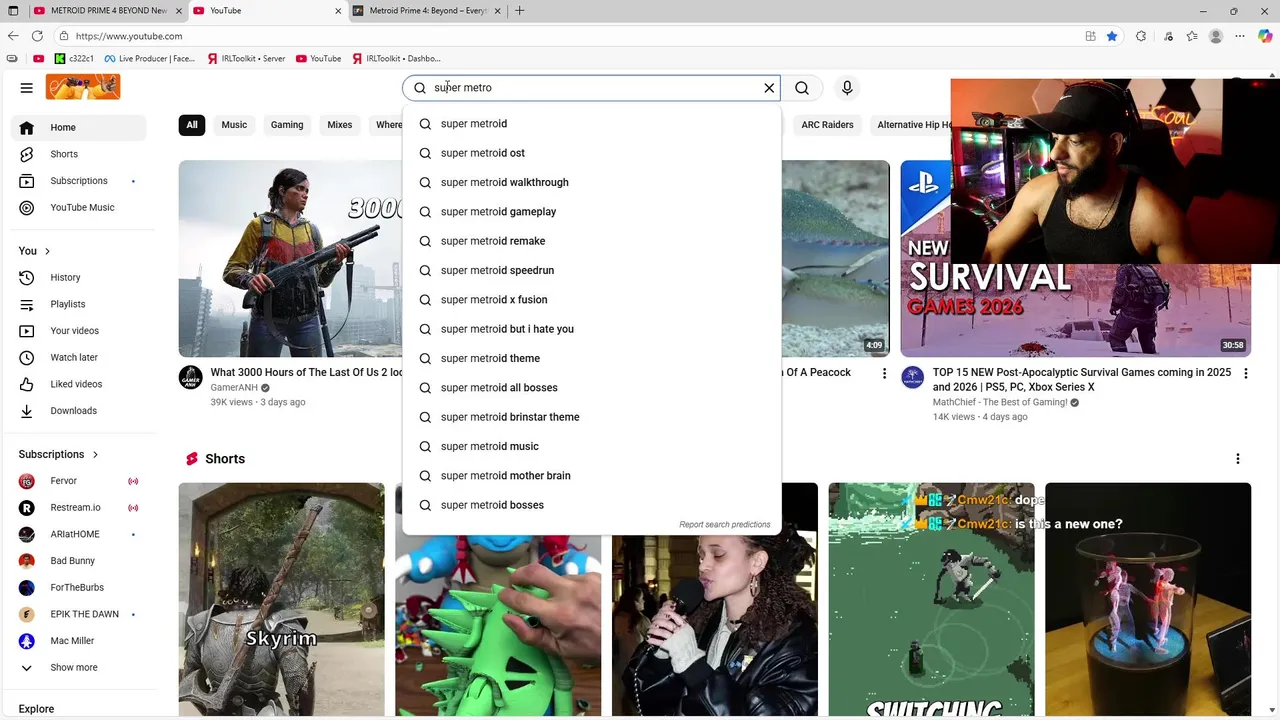Select 'super metroid brinstar theme' suggestion

point(592,417)
